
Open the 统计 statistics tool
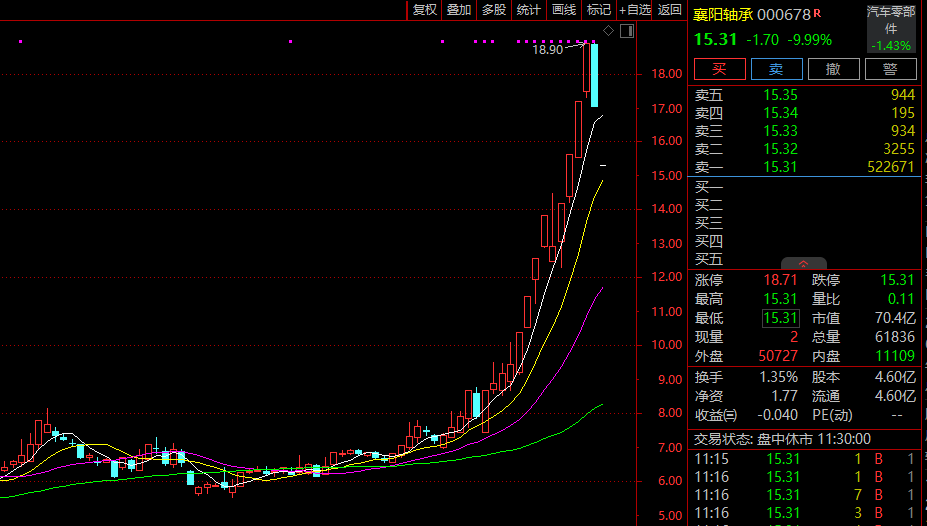(529, 9)
